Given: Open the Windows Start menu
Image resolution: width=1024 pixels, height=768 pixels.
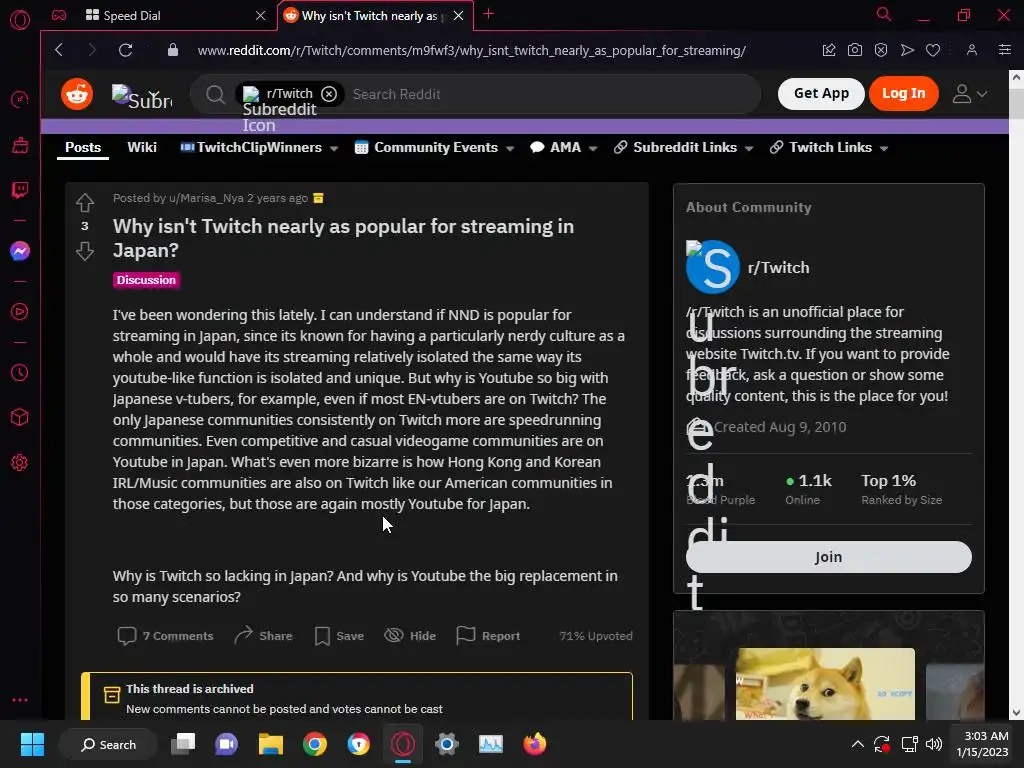Looking at the screenshot, I should click(32, 744).
